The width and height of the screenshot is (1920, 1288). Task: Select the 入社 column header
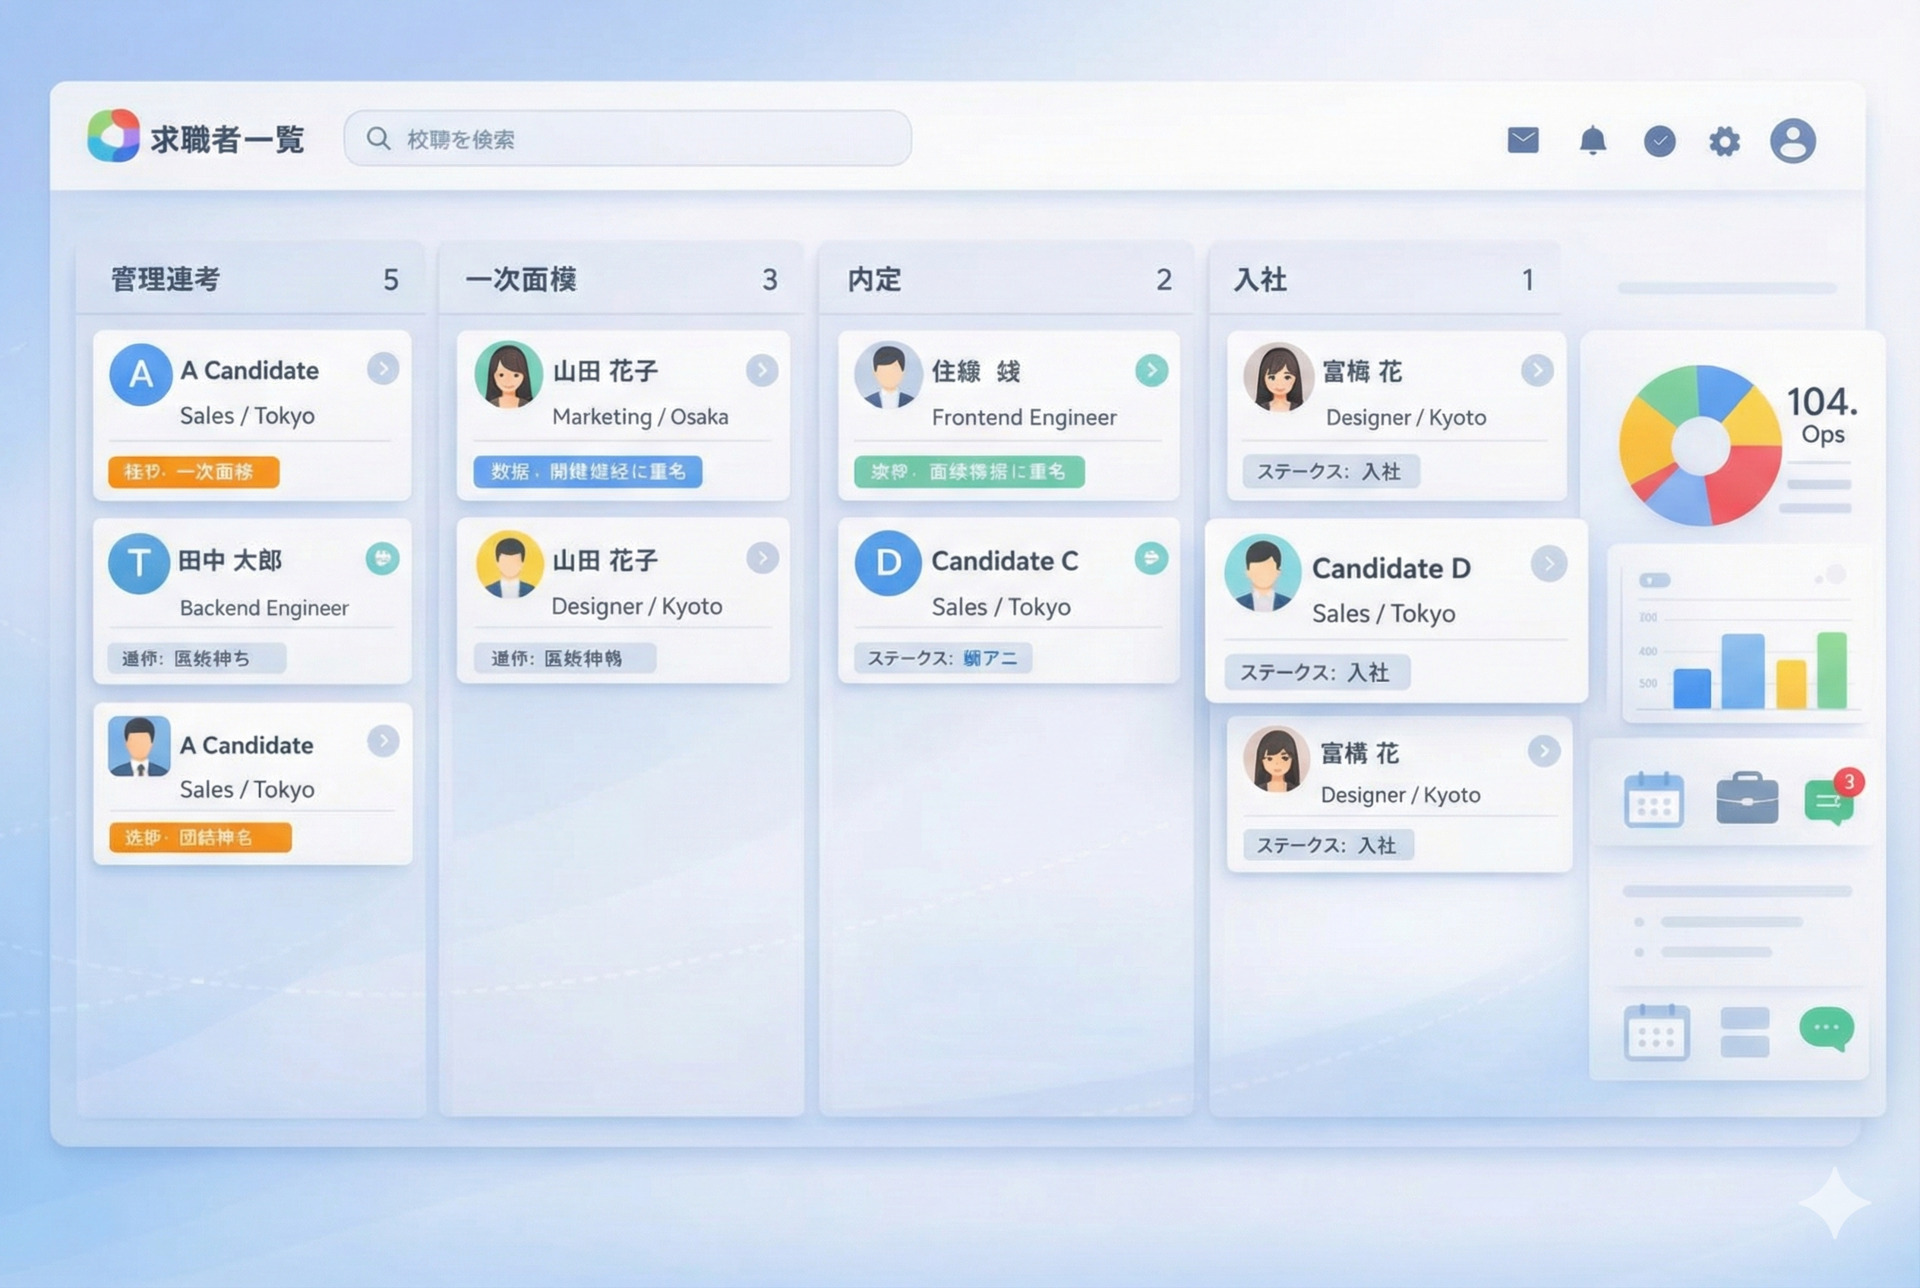[x=1260, y=279]
